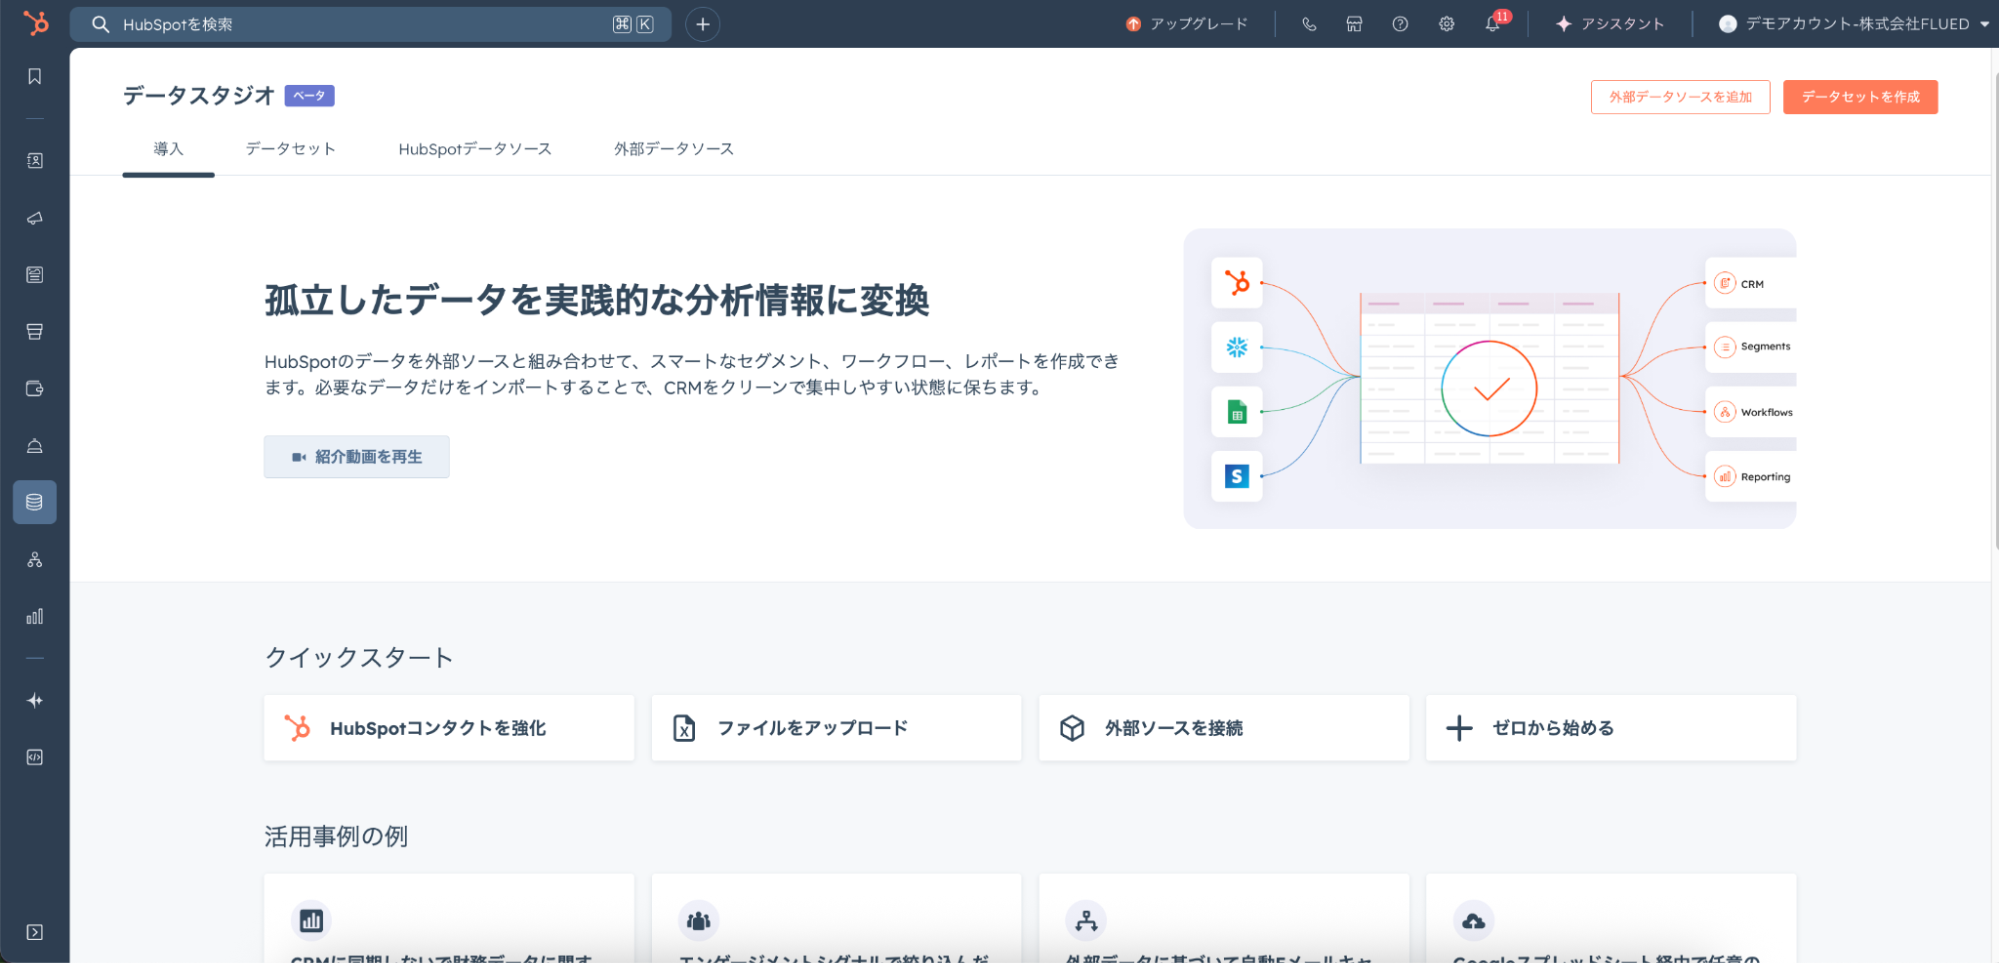Play the intro video 紹介動画を再生

356,457
